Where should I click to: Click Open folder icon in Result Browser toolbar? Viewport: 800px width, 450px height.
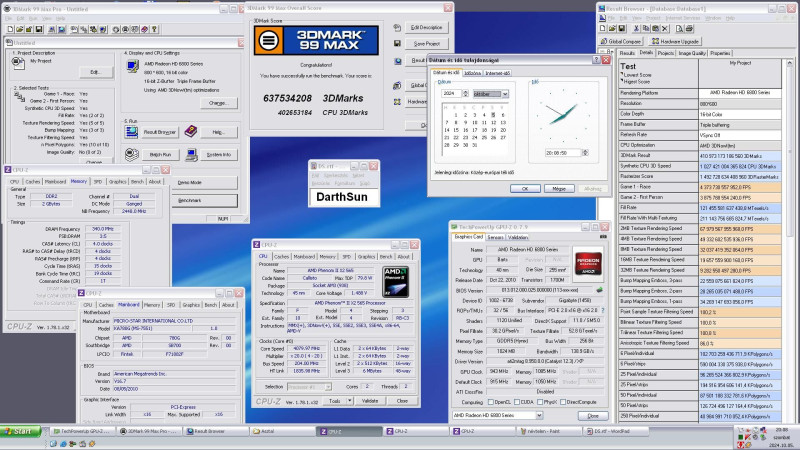(612, 29)
